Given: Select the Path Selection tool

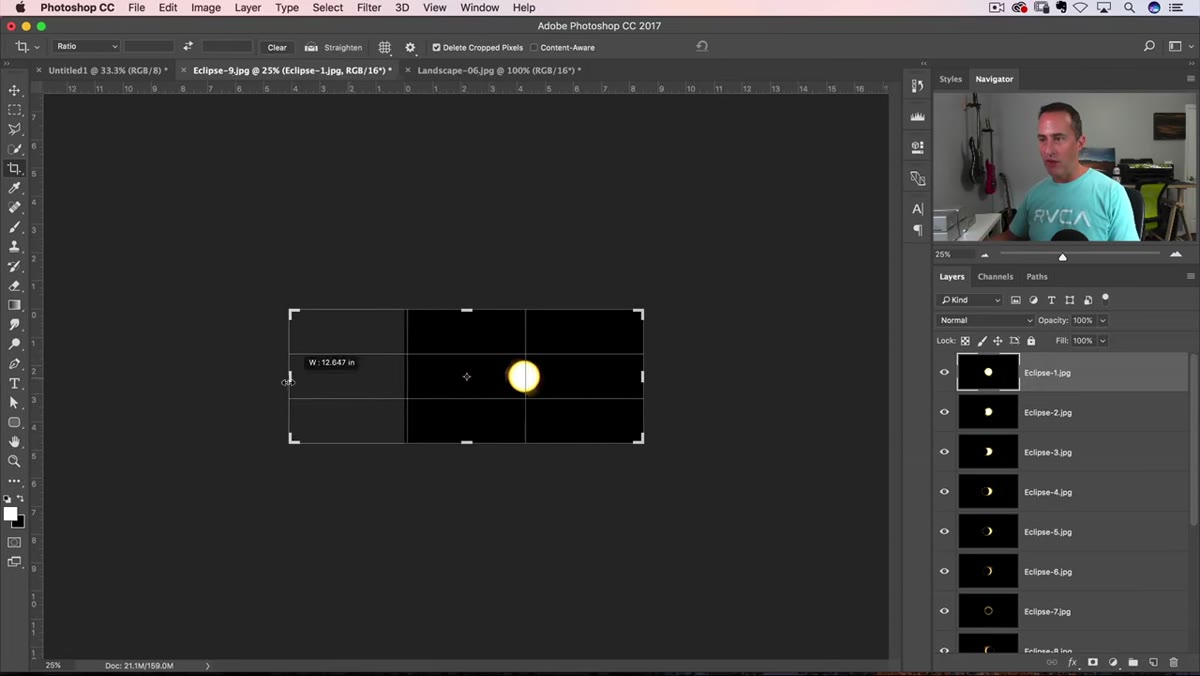Looking at the screenshot, I should coord(14,402).
